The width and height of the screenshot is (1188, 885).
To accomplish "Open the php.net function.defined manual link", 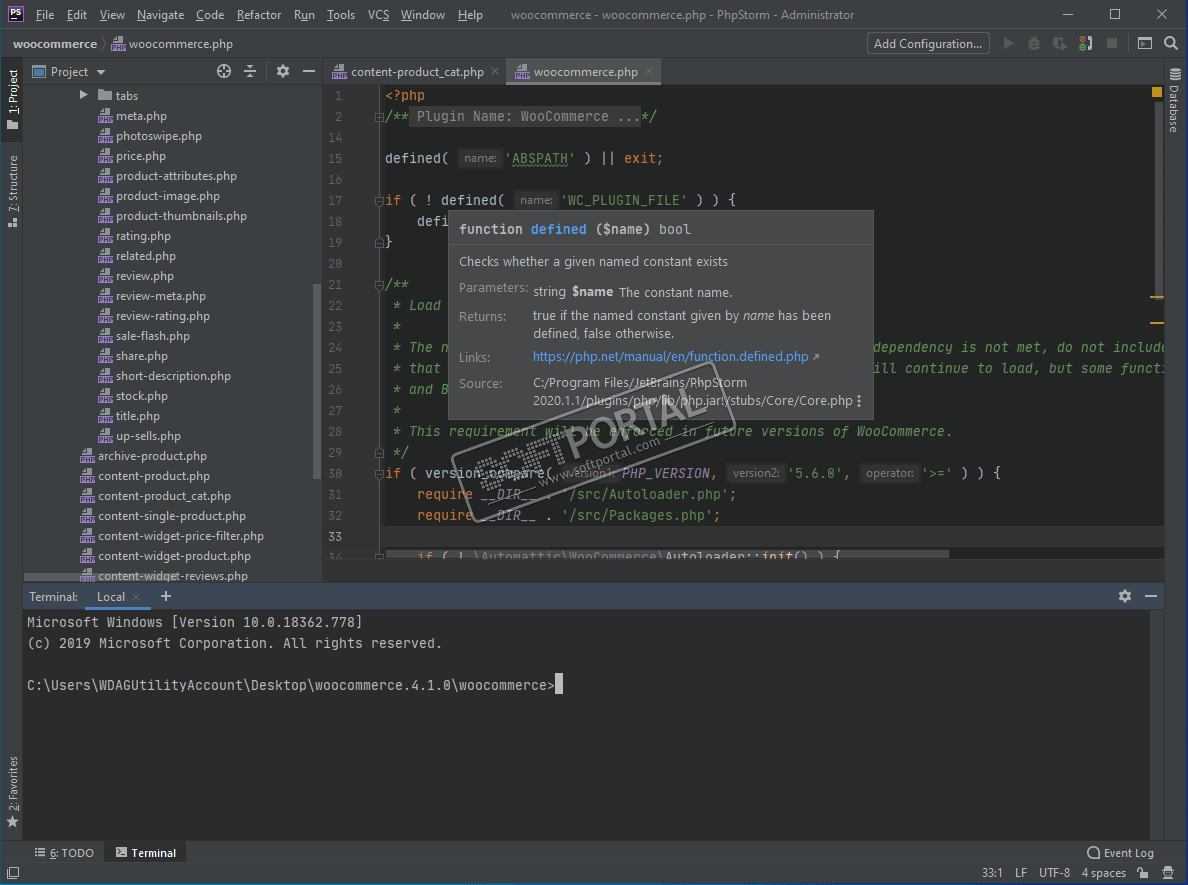I will pos(670,357).
